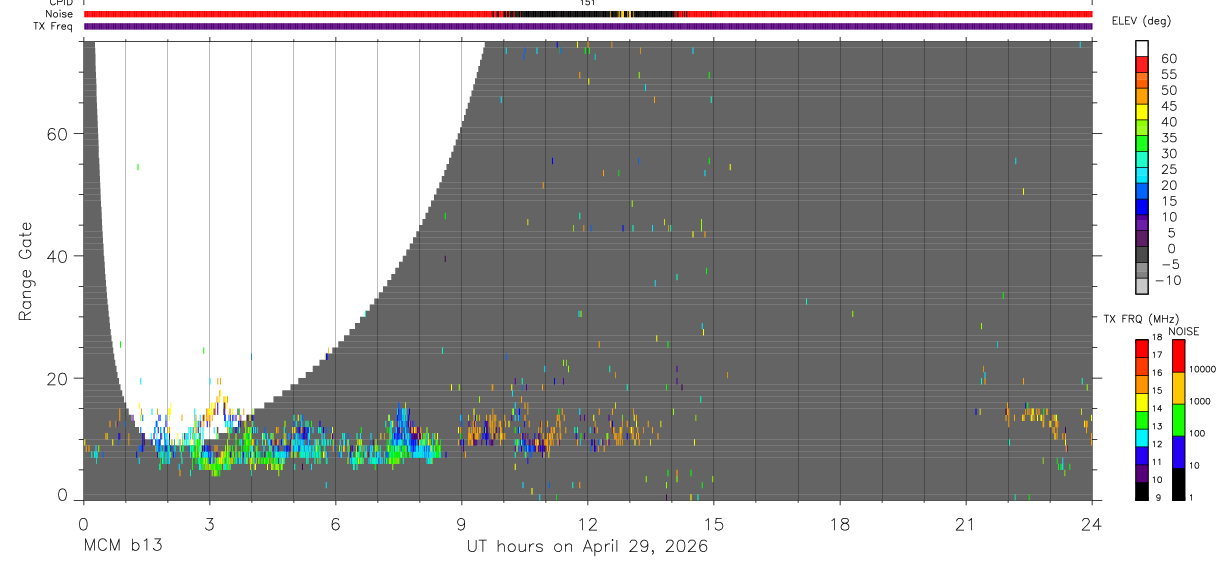Click hour tick '3' on the UT axis
Viewport: 1228px width, 567px height.
[209, 524]
